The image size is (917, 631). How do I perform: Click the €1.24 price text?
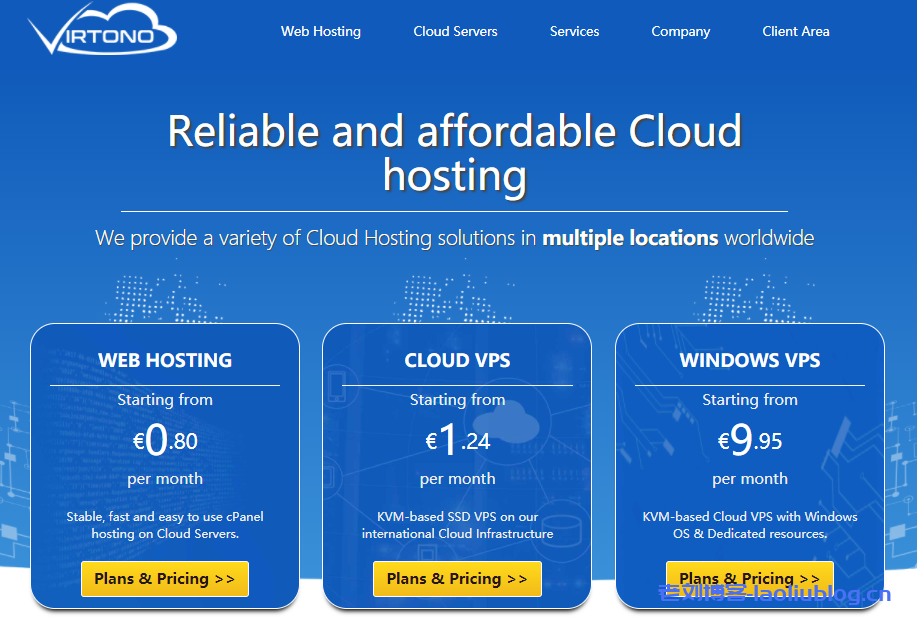pyautogui.click(x=457, y=440)
